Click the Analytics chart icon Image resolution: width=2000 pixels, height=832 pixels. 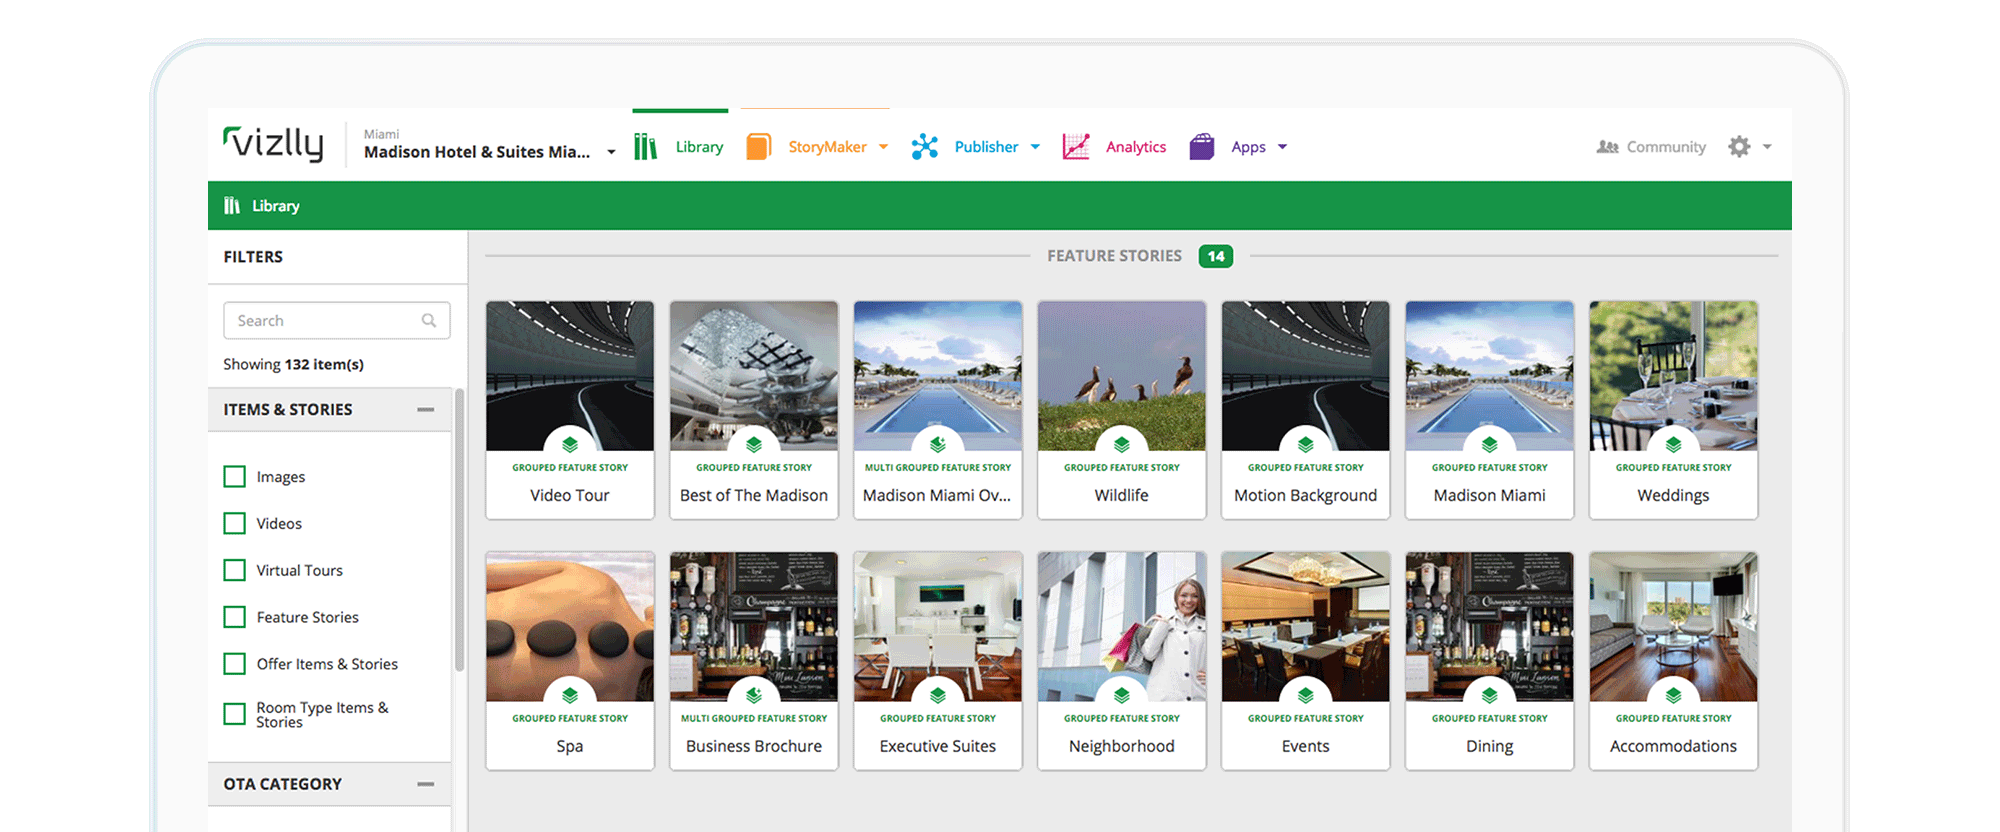point(1076,147)
